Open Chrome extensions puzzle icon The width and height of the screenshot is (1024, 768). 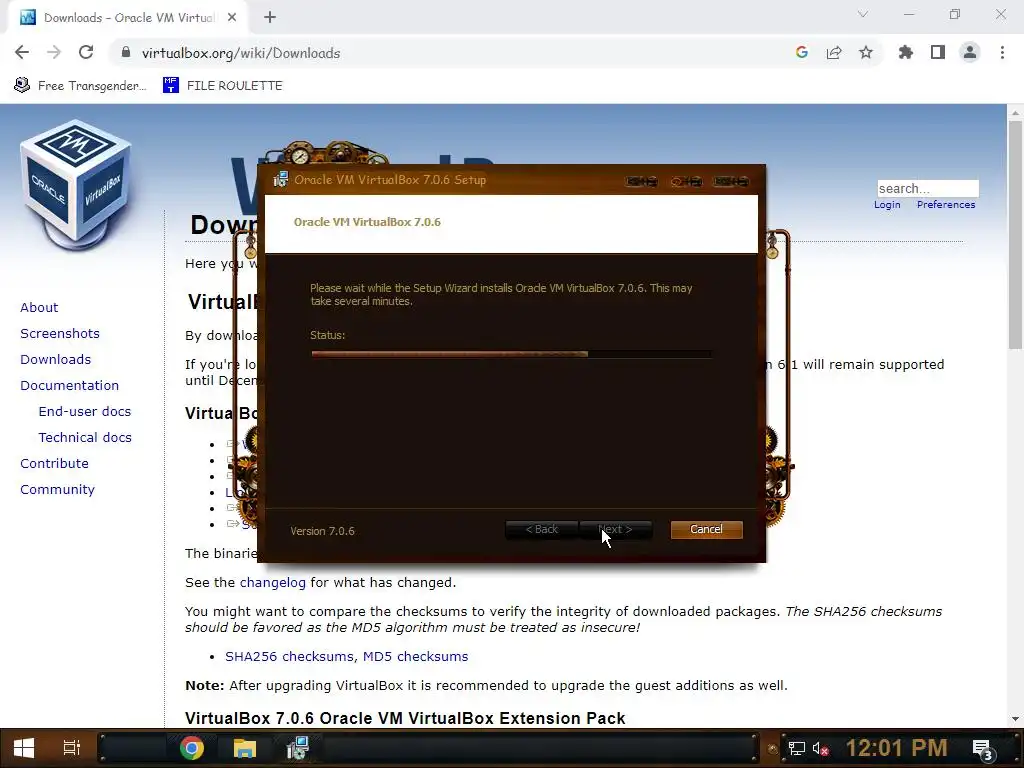tap(906, 53)
